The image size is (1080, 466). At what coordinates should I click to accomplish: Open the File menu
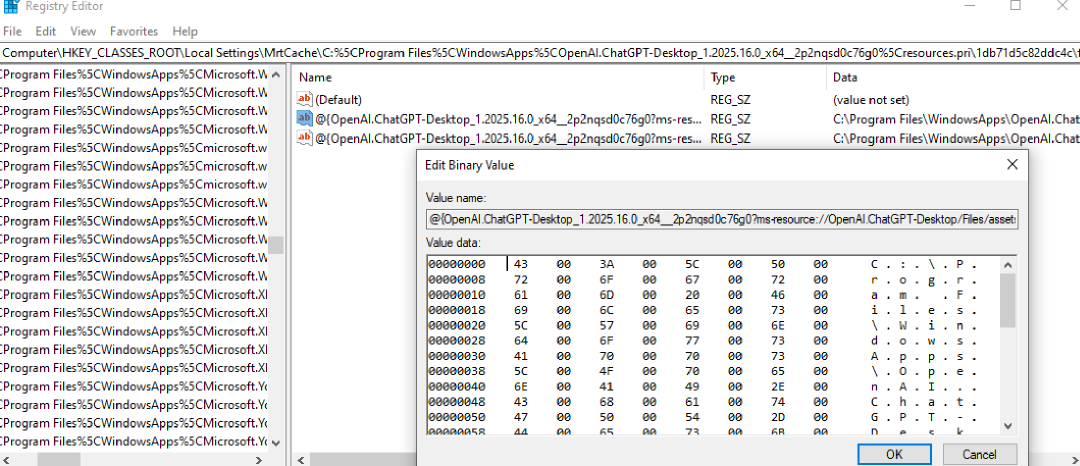12,31
